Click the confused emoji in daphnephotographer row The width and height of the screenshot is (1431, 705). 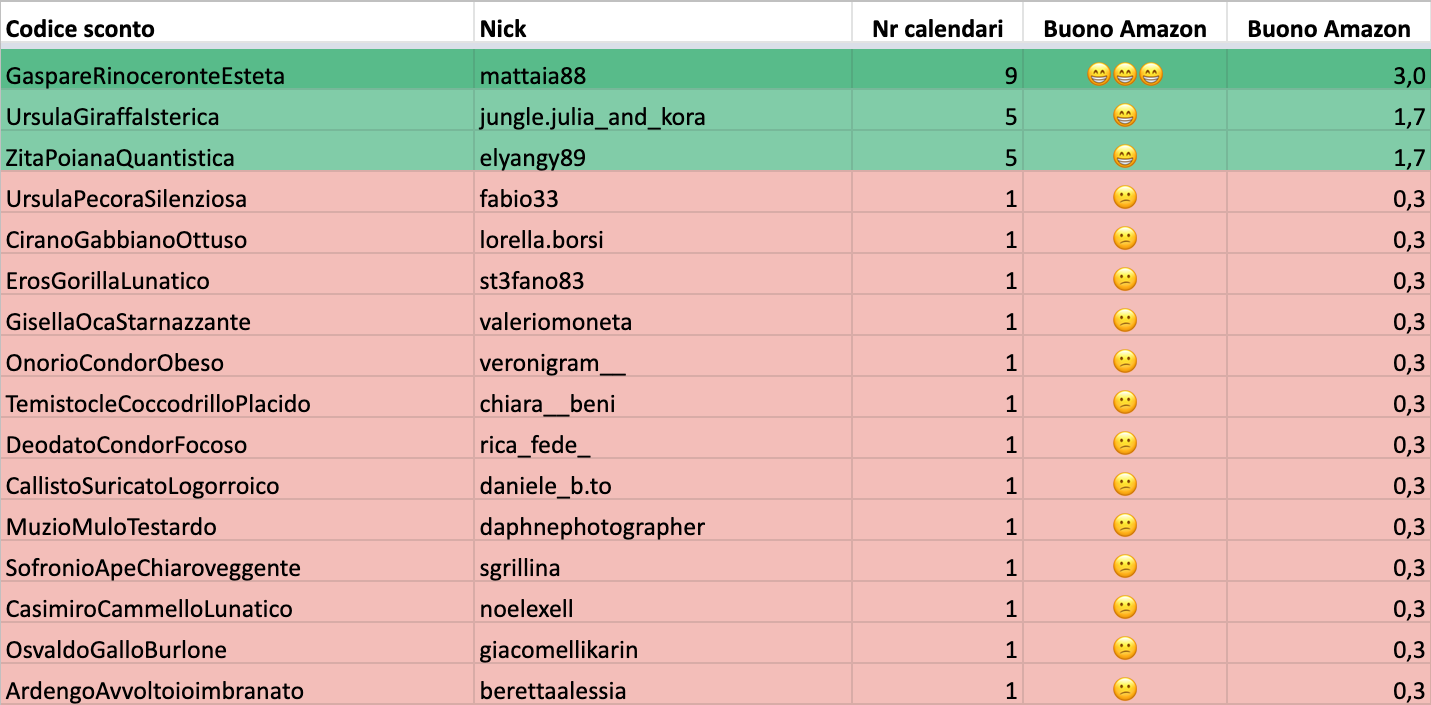pos(1125,526)
